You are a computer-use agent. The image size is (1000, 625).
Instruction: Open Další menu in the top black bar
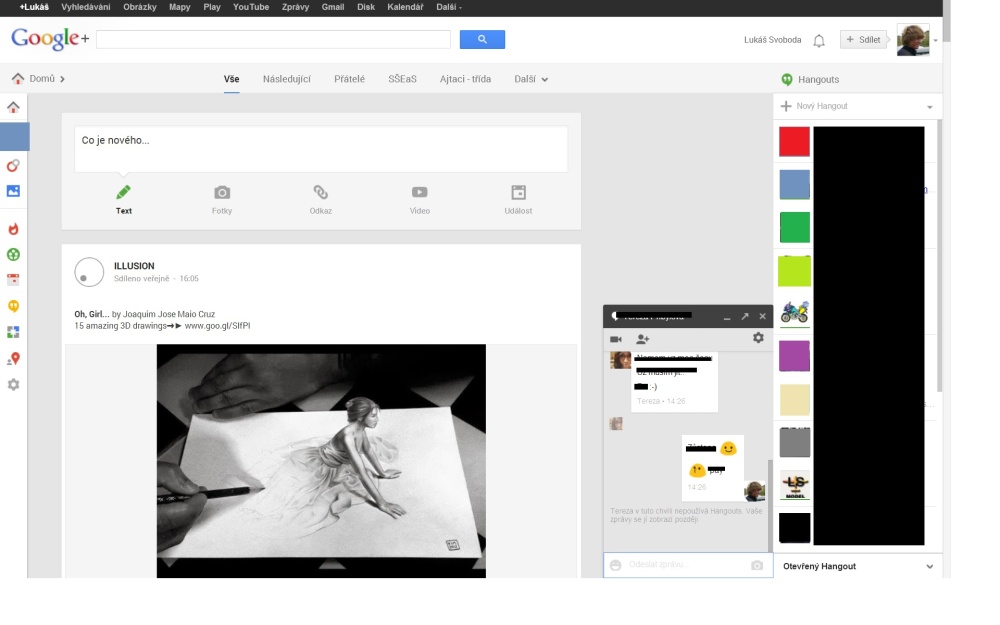click(x=449, y=7)
